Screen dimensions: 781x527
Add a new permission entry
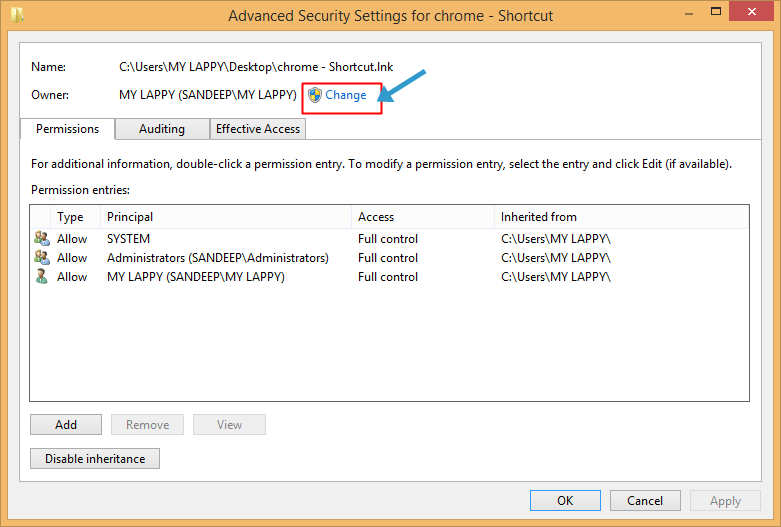point(66,425)
